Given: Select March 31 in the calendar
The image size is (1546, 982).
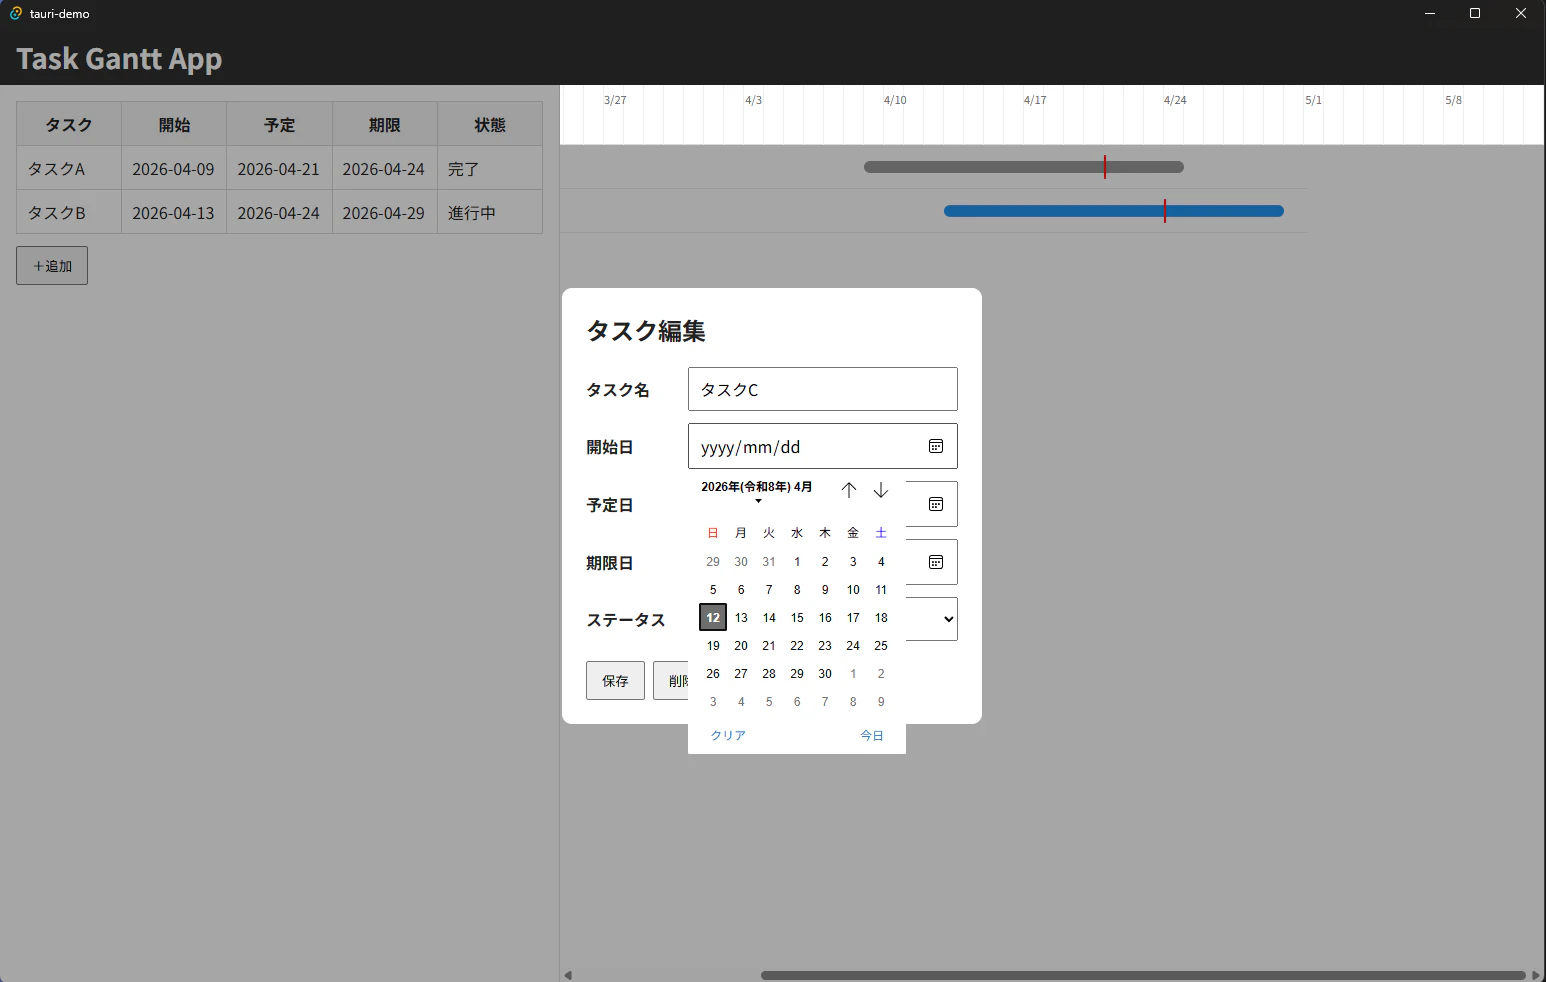Looking at the screenshot, I should [x=769, y=562].
